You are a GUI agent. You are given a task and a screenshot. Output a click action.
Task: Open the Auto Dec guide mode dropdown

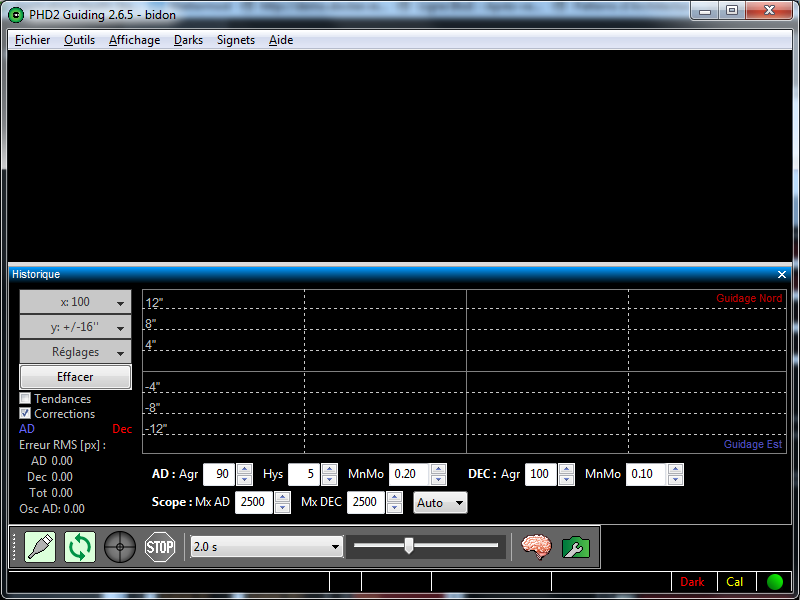(x=440, y=503)
